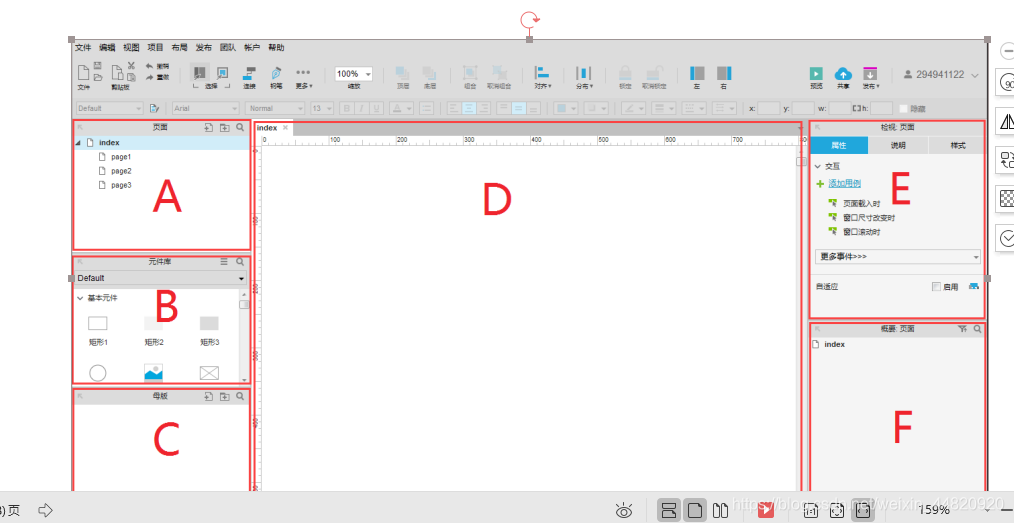Click the style painter icon beside Default style
The width and height of the screenshot is (1014, 523).
point(155,108)
